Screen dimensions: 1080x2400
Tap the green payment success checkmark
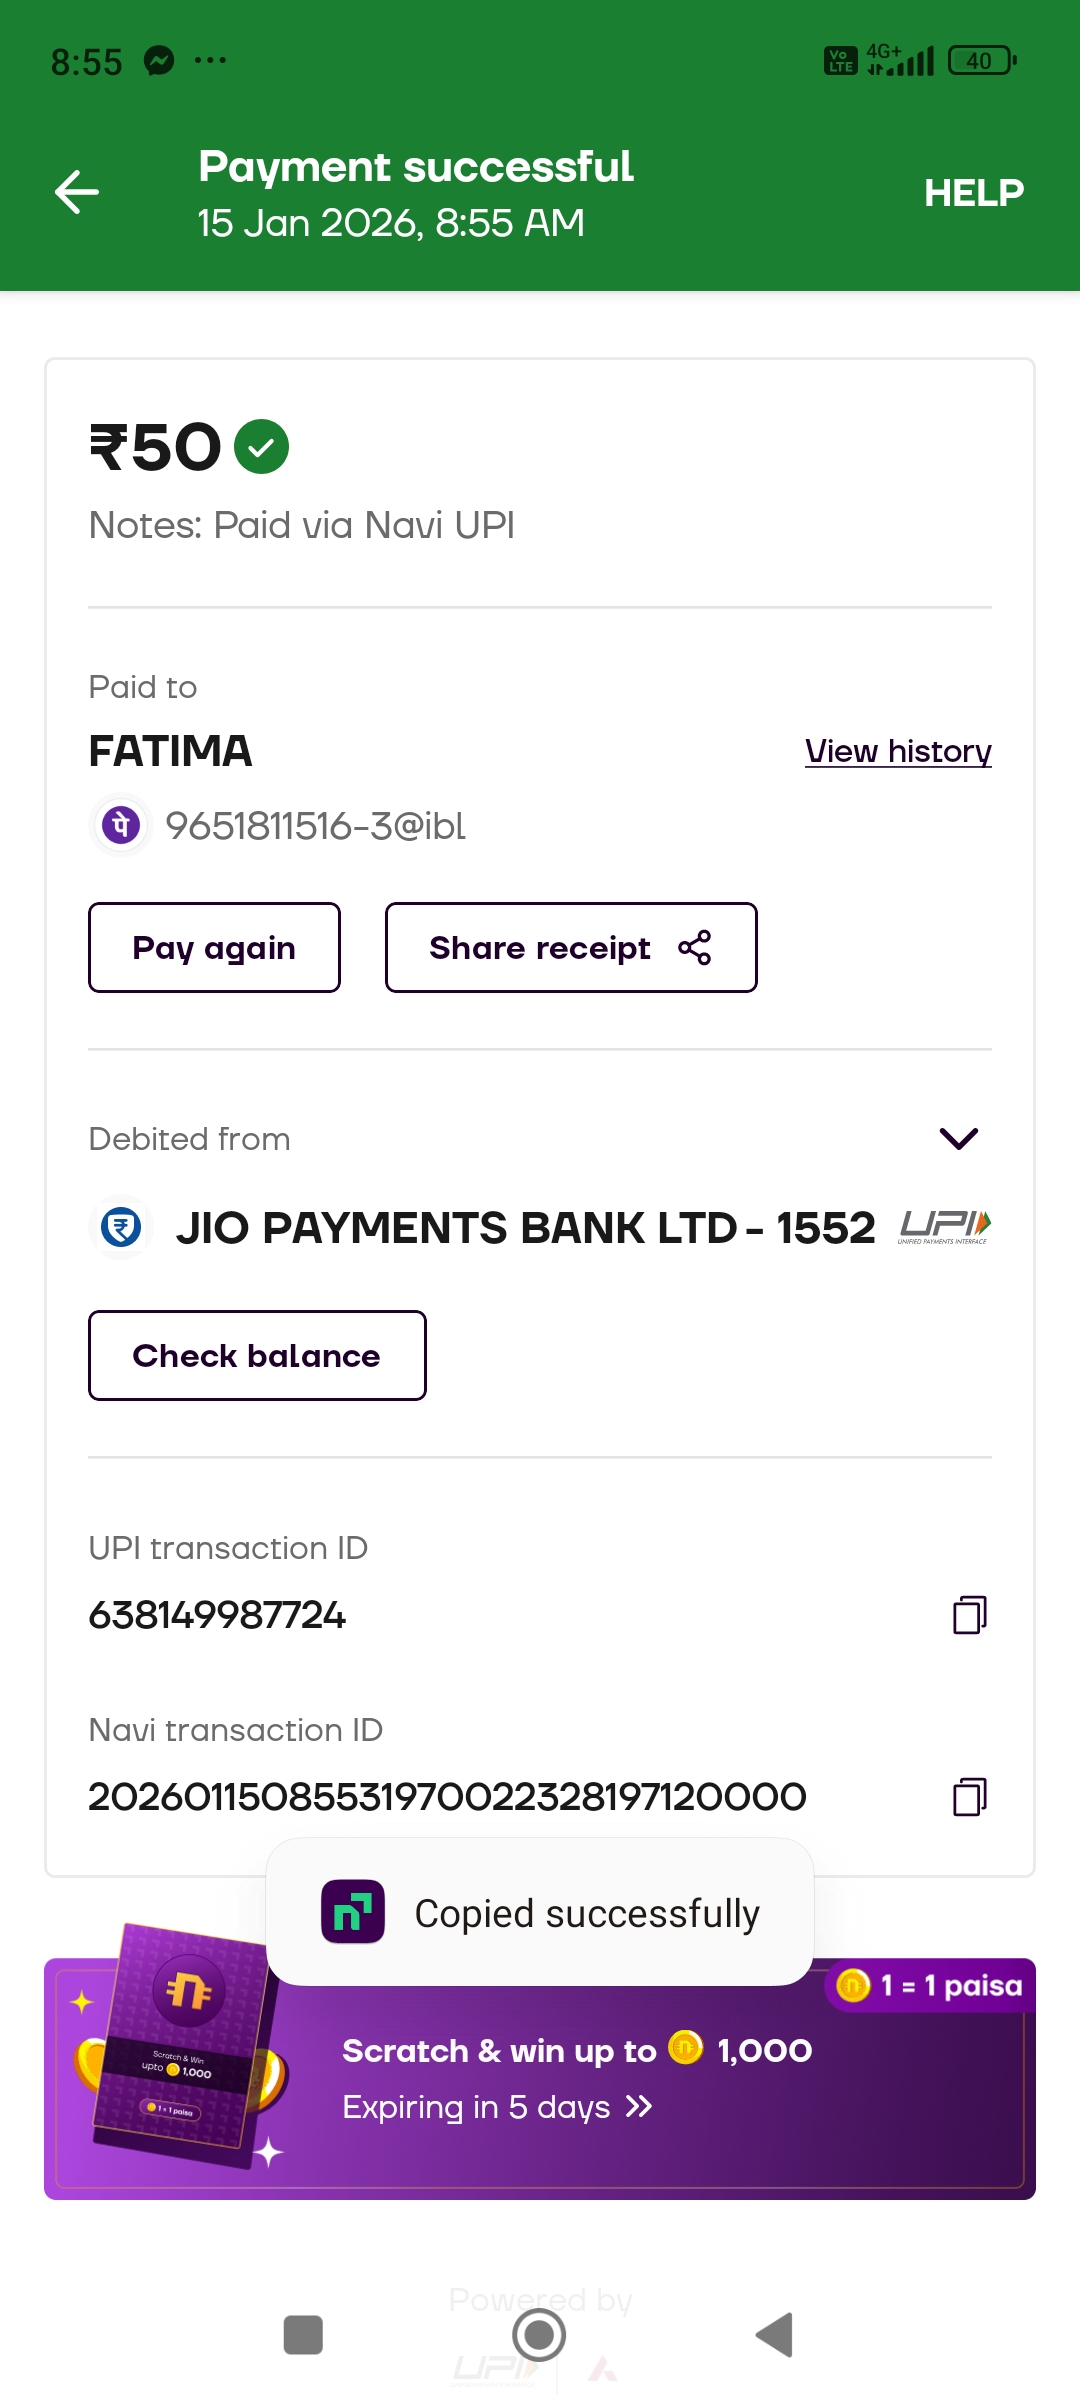[x=261, y=446]
